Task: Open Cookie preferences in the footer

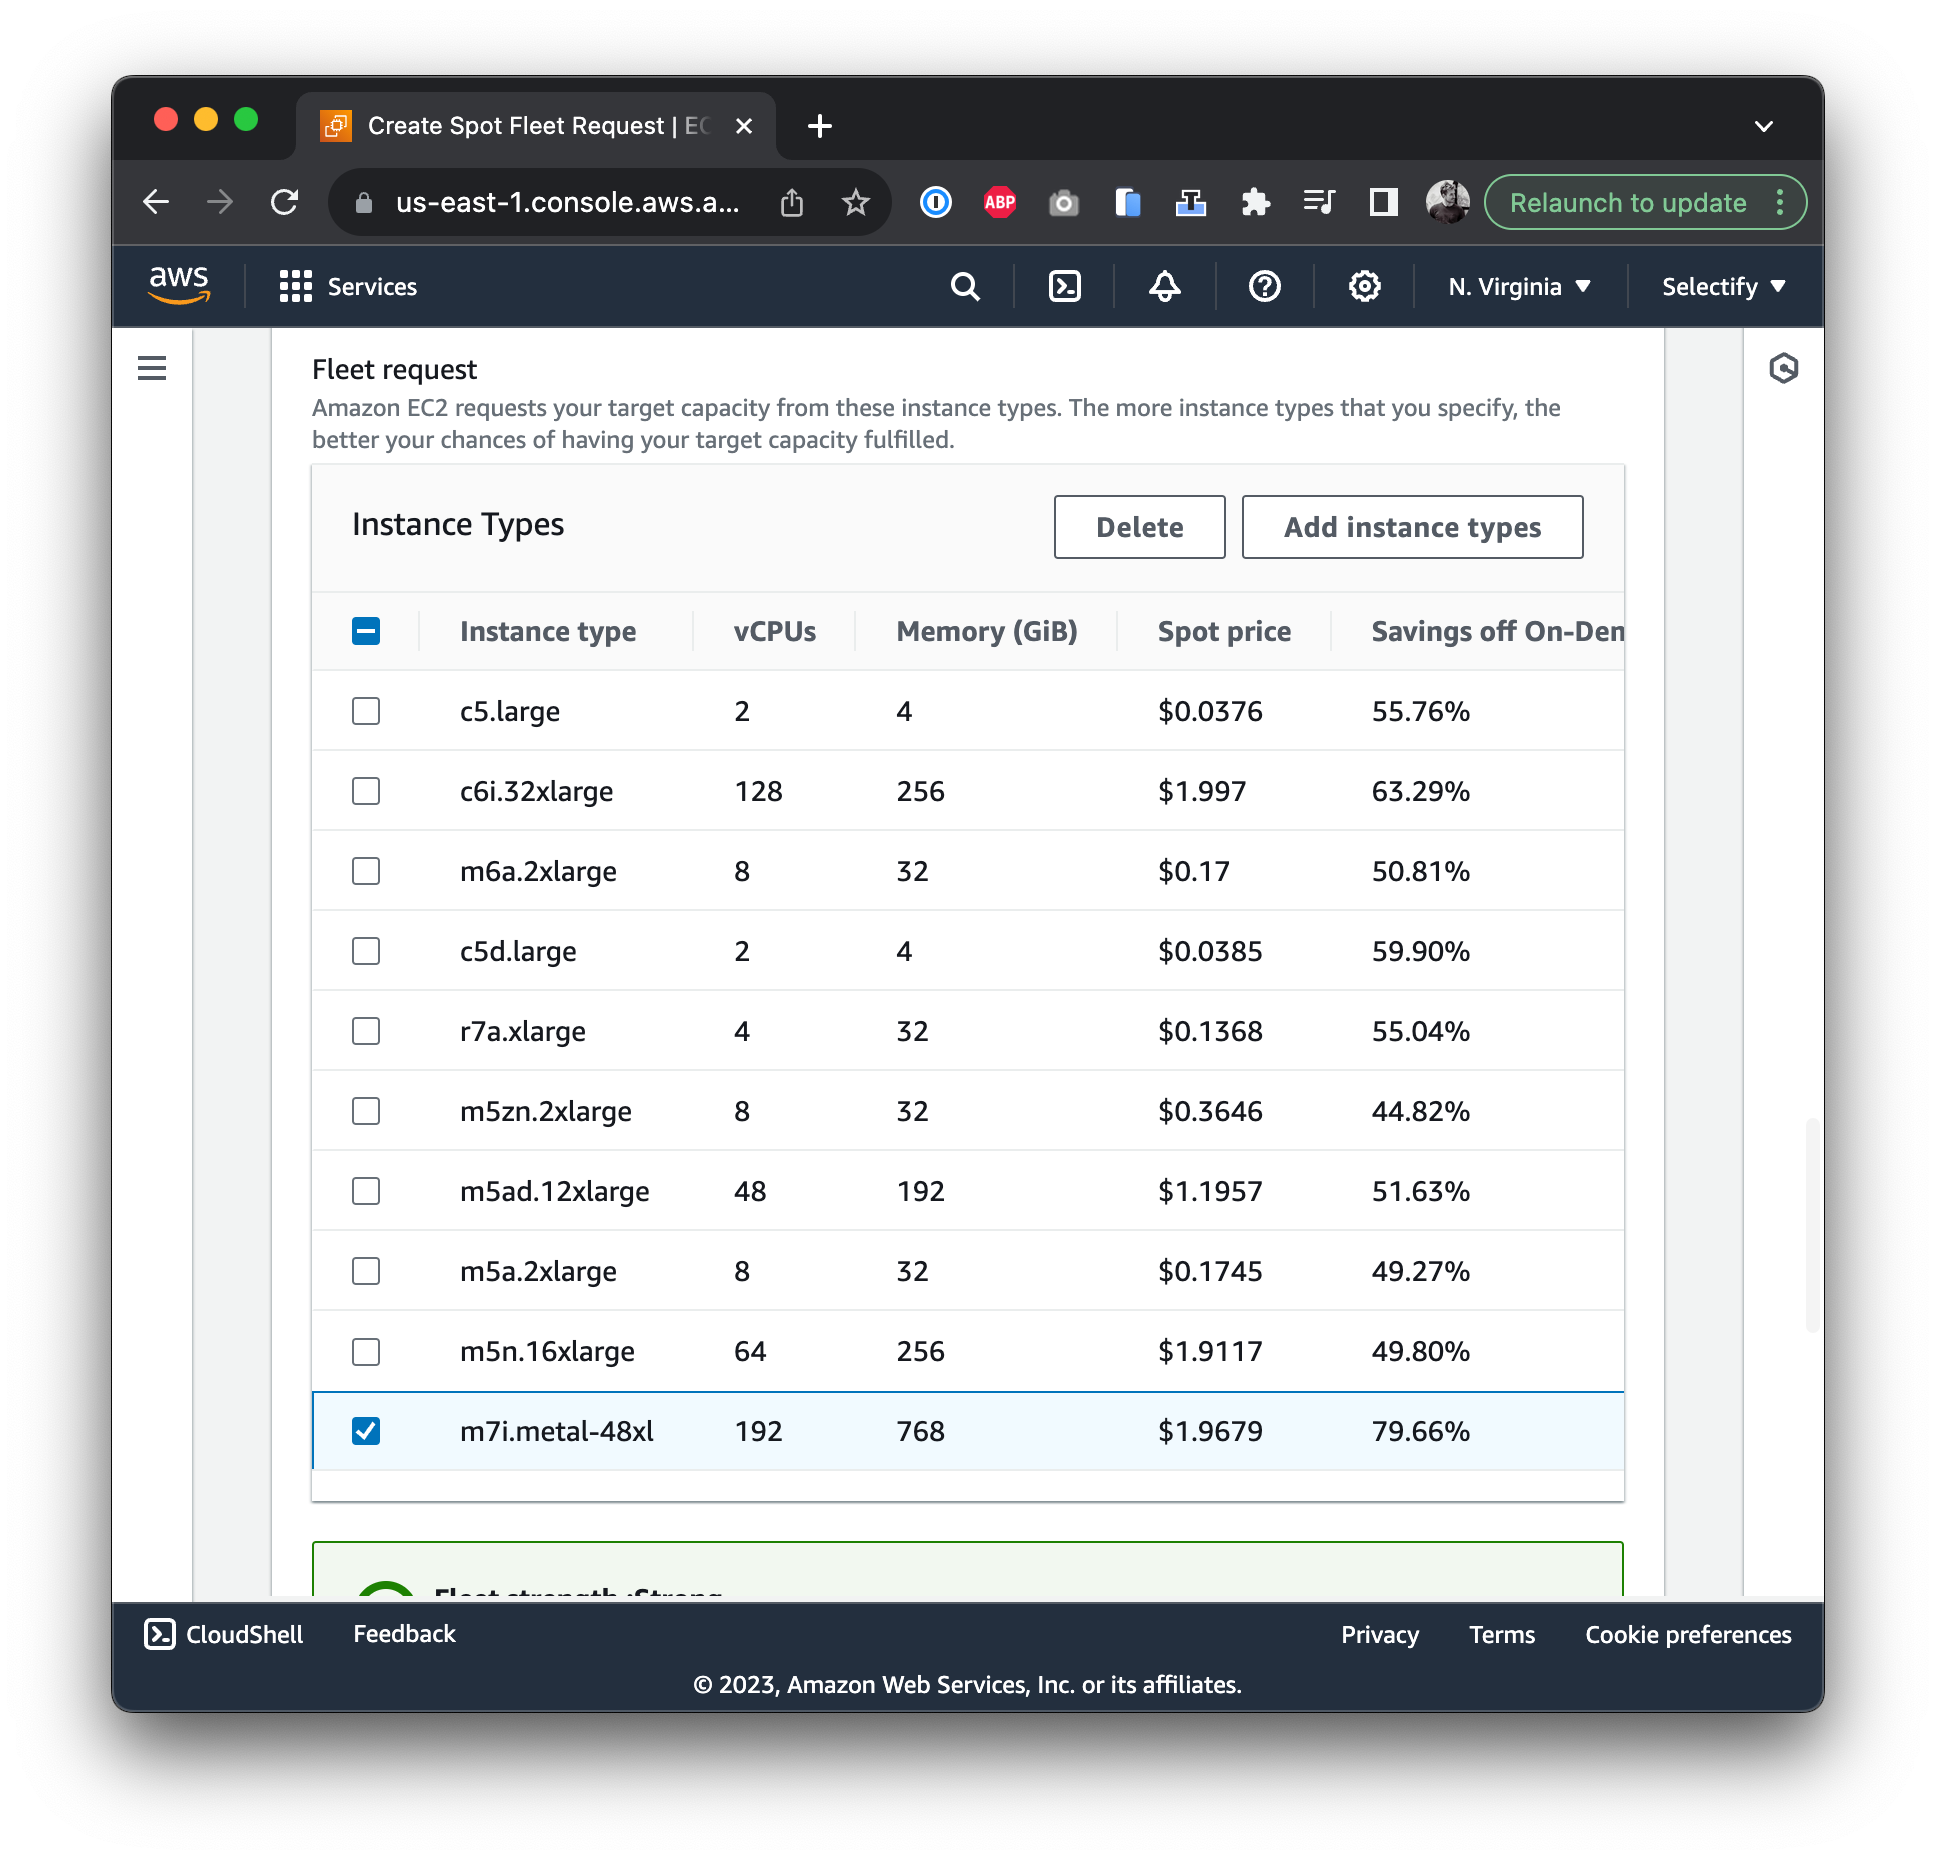Action: coord(1686,1634)
